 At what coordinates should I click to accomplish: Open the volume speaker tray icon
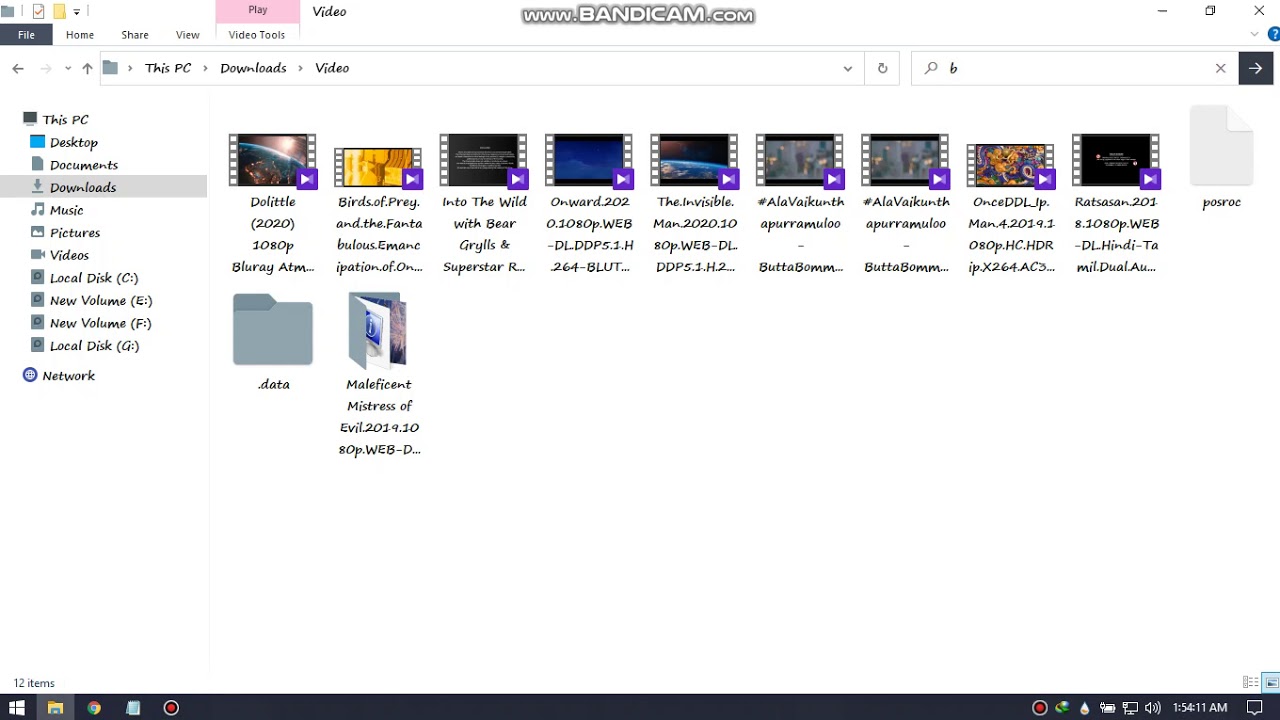1152,708
